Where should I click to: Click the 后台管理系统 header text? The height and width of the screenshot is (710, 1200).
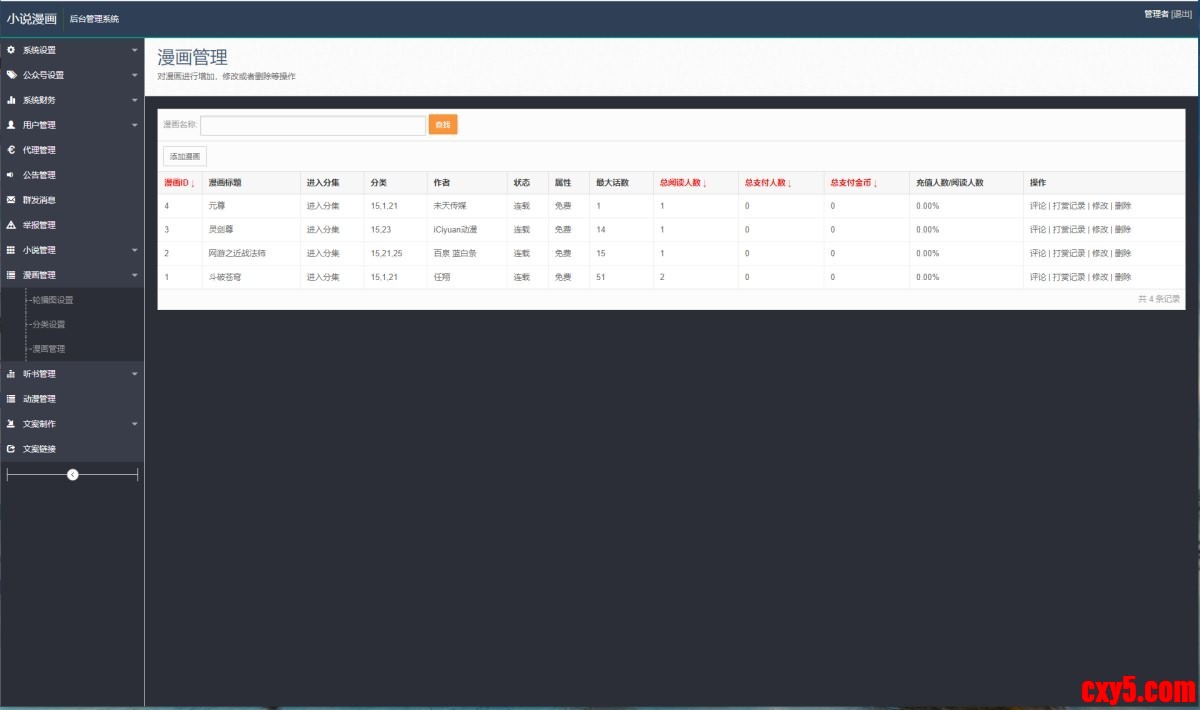pos(94,19)
